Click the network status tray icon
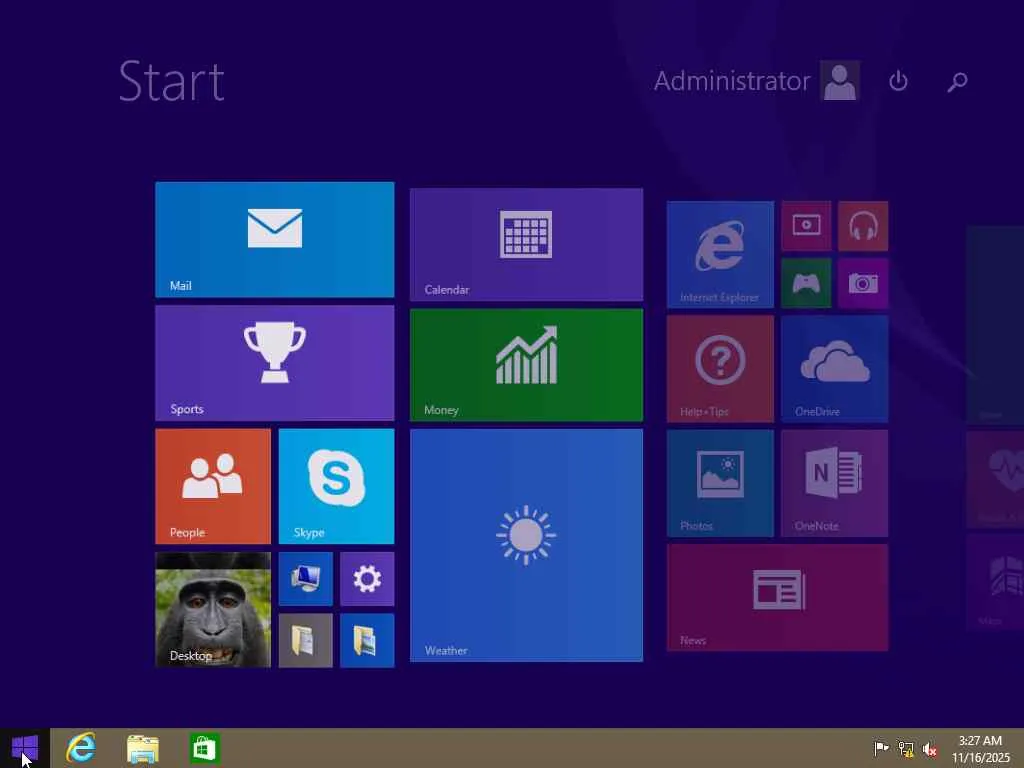 click(x=906, y=749)
